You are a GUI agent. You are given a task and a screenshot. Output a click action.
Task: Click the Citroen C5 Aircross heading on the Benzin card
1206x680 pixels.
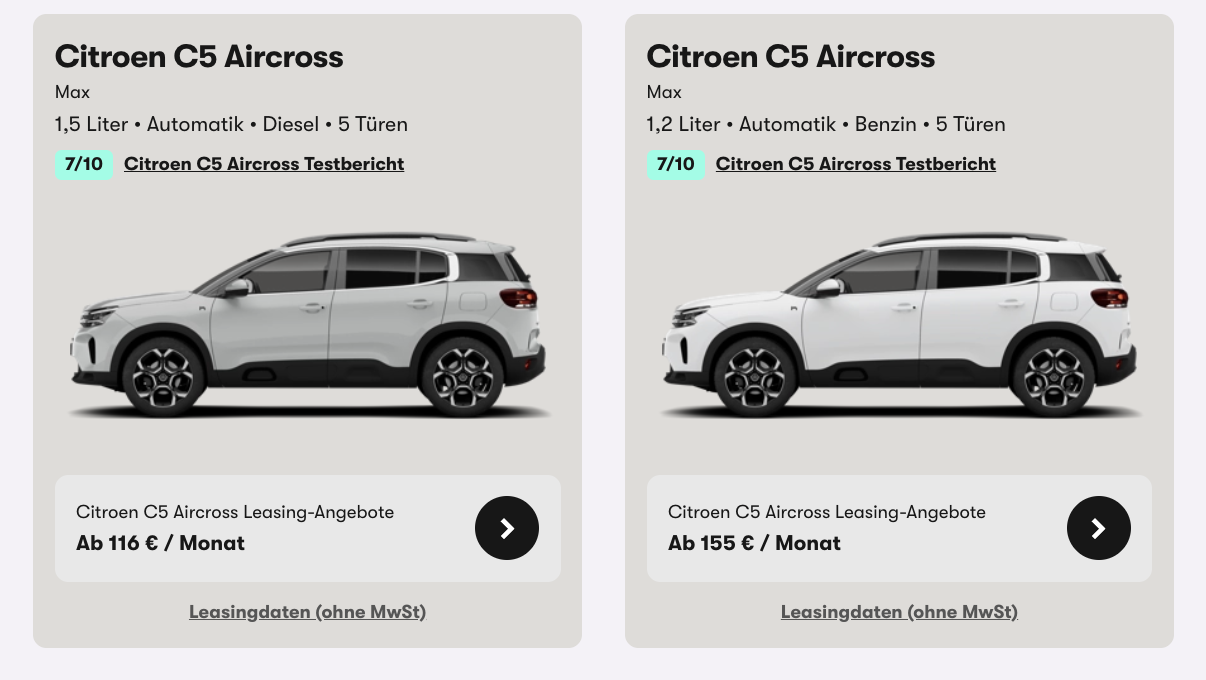tap(791, 57)
